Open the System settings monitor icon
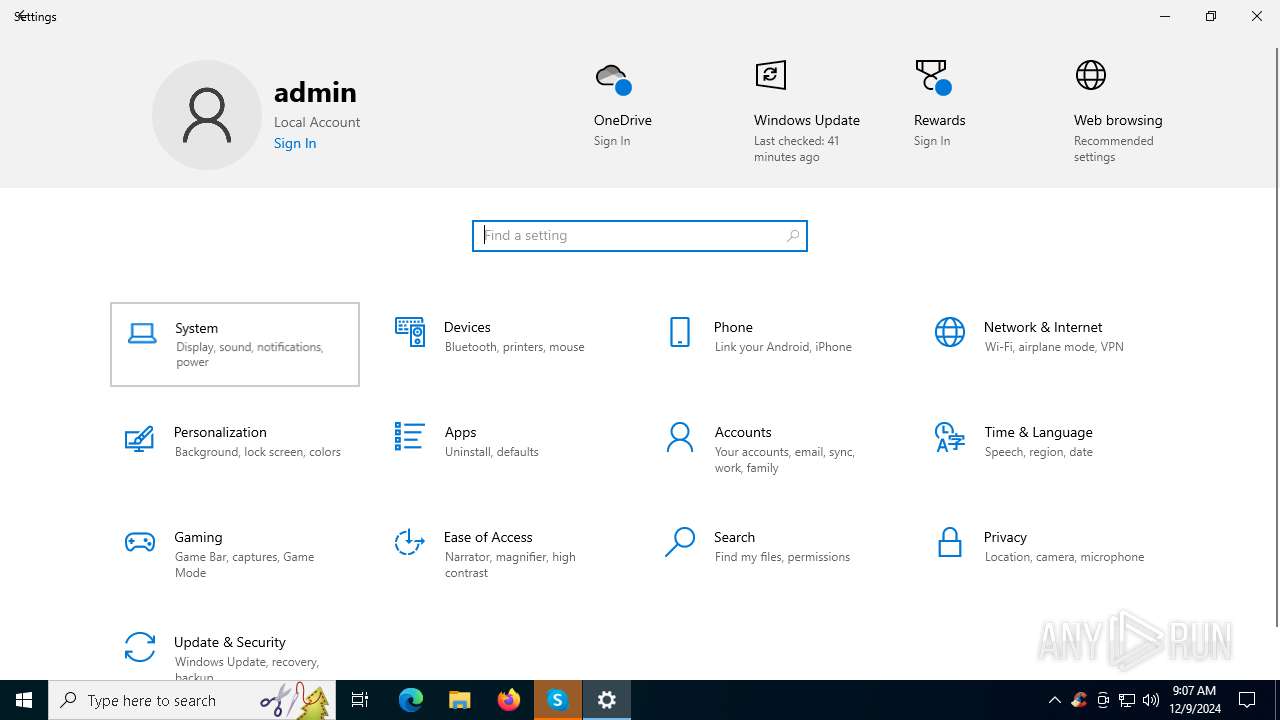Viewport: 1280px width, 720px height. click(x=142, y=333)
